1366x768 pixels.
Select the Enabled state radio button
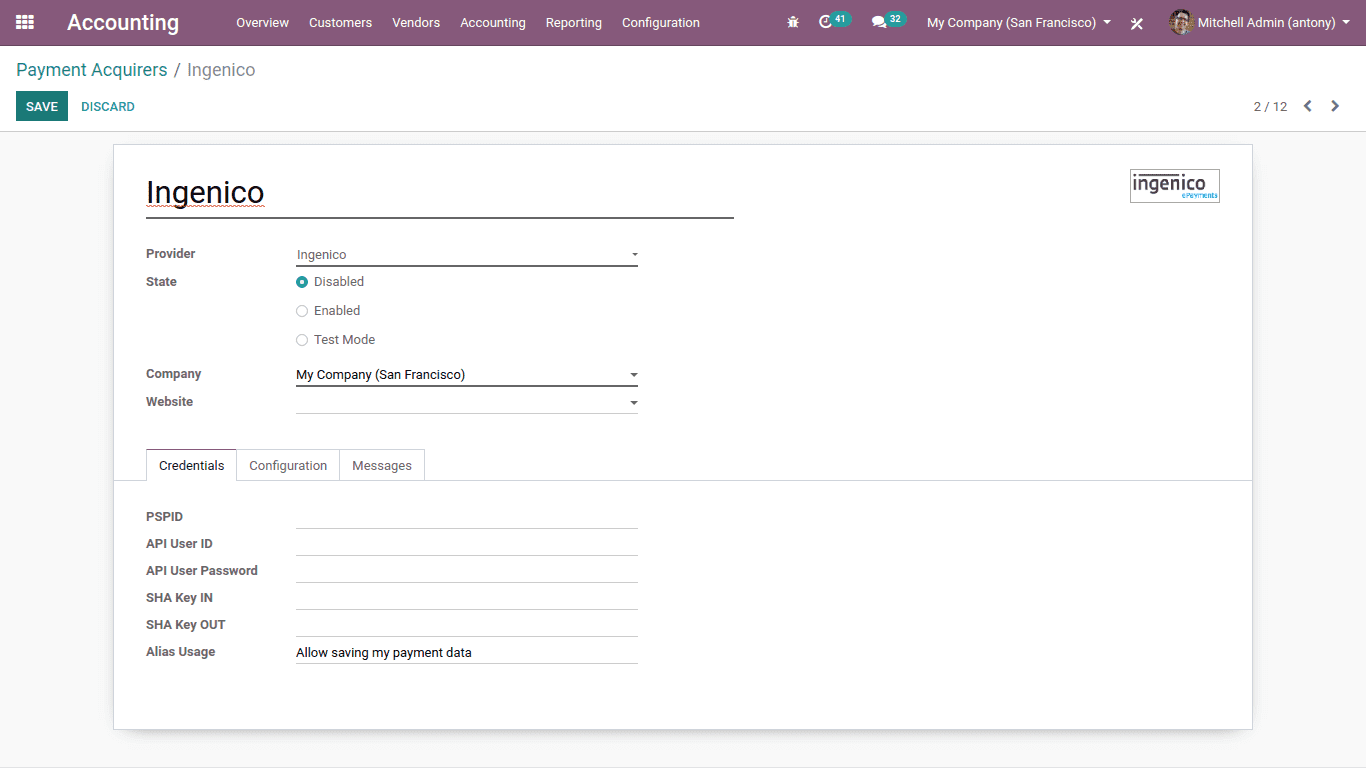tap(302, 311)
